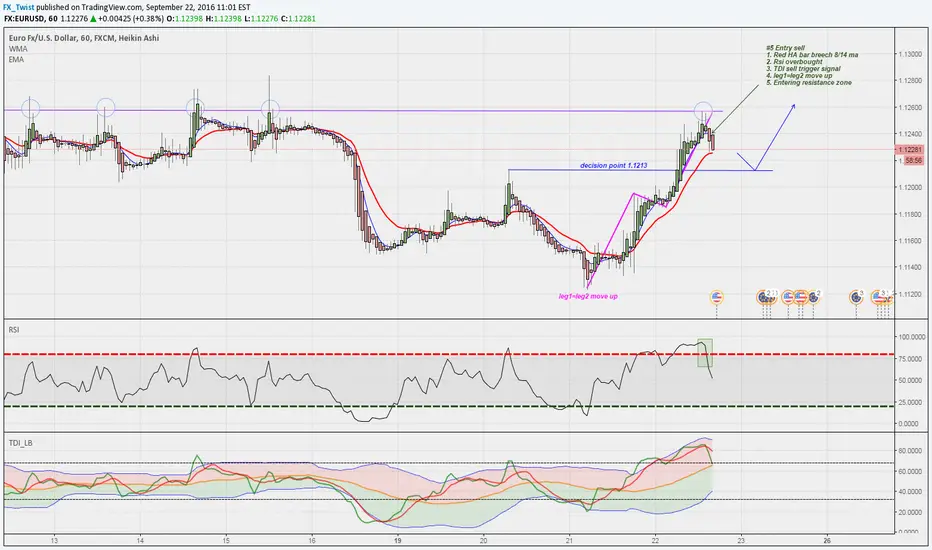932x550 pixels.
Task: Click the 'Entering resistance zone' note line
Action: click(x=809, y=83)
